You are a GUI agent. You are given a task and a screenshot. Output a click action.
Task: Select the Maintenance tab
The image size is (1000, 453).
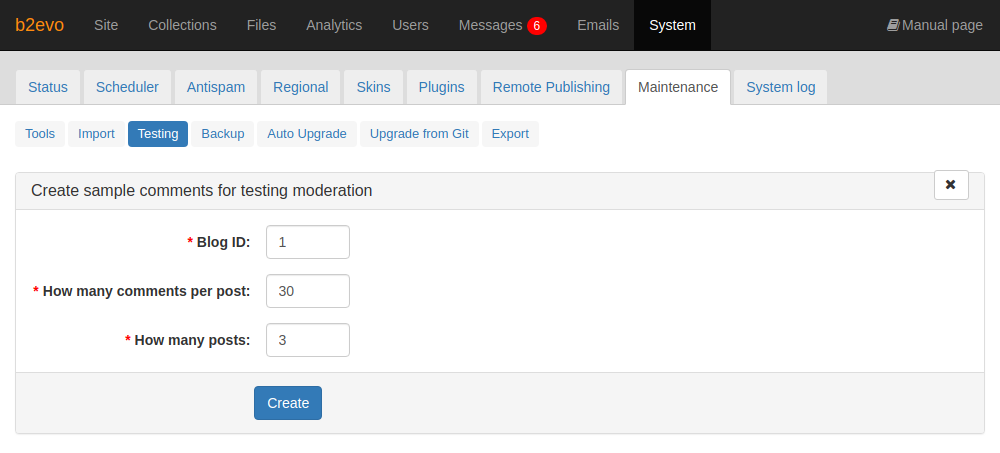pos(678,87)
